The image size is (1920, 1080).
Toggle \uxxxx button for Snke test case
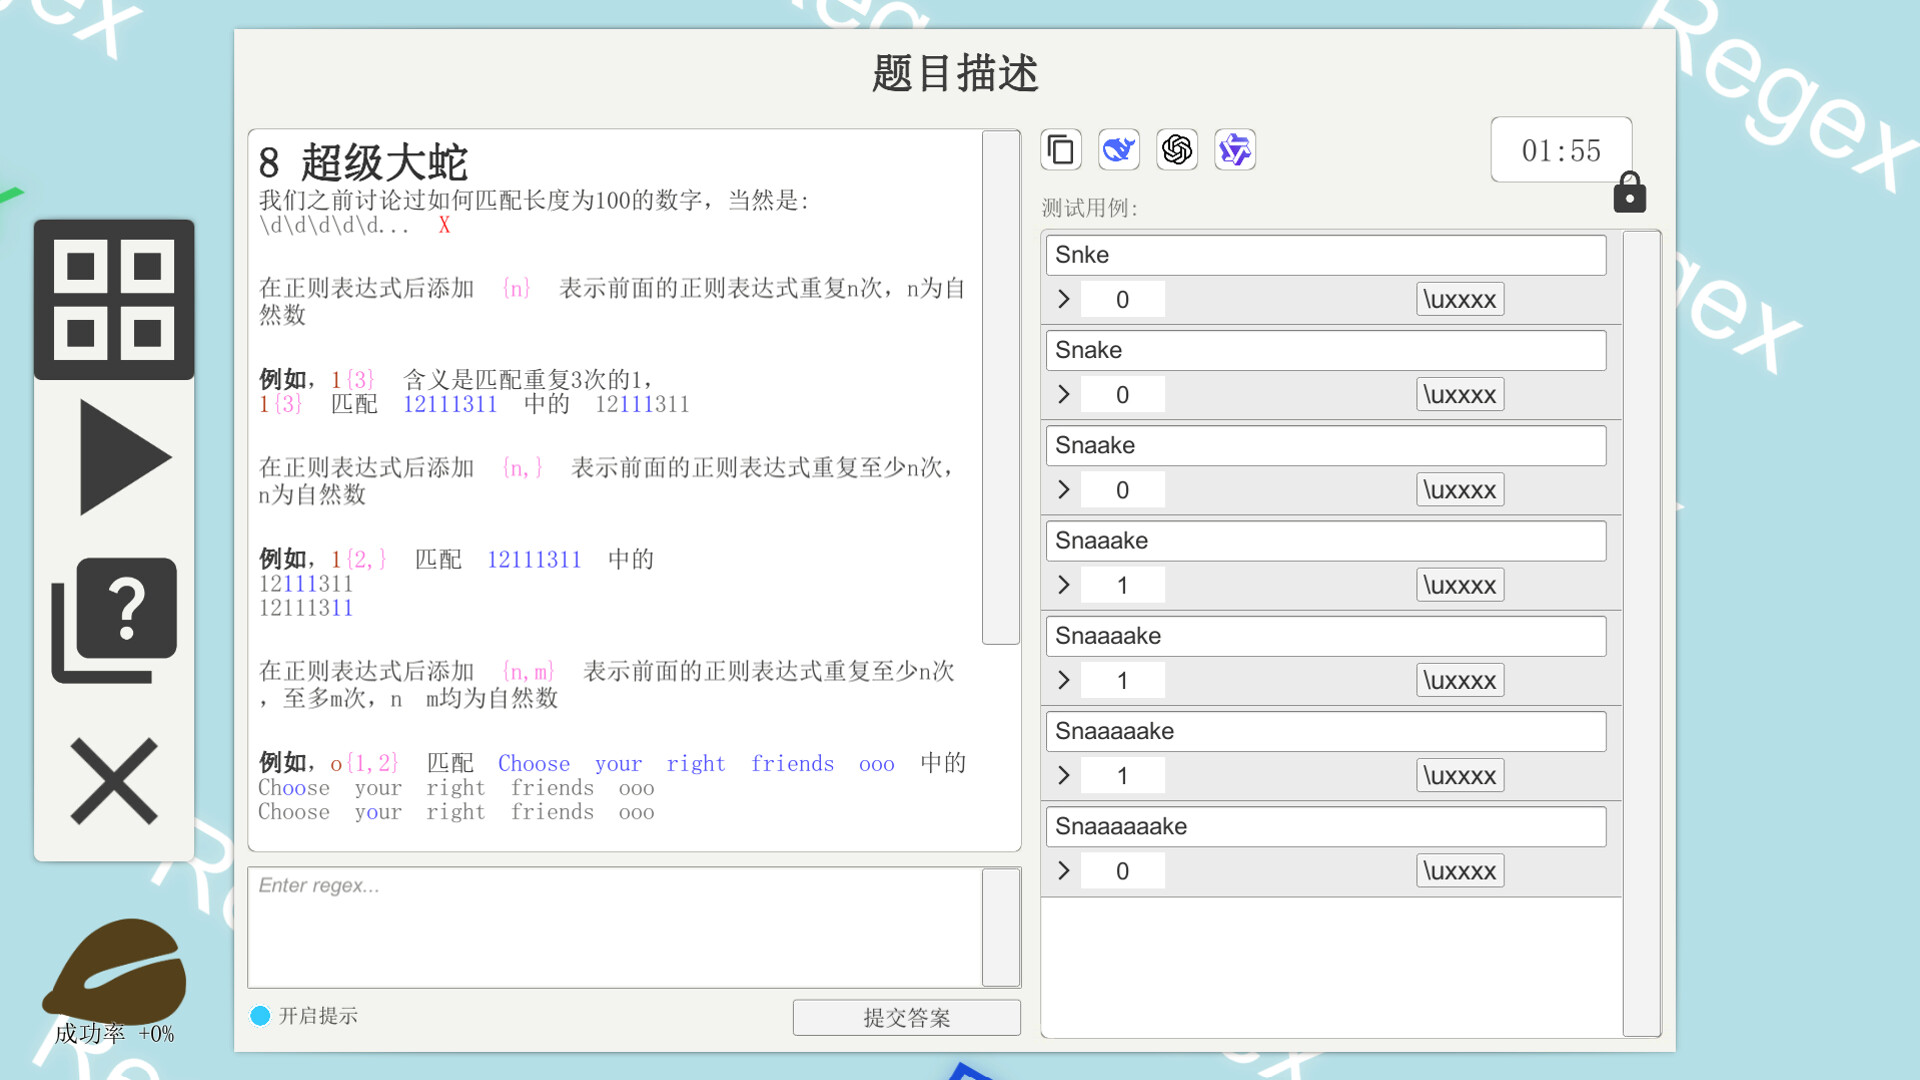1459,299
